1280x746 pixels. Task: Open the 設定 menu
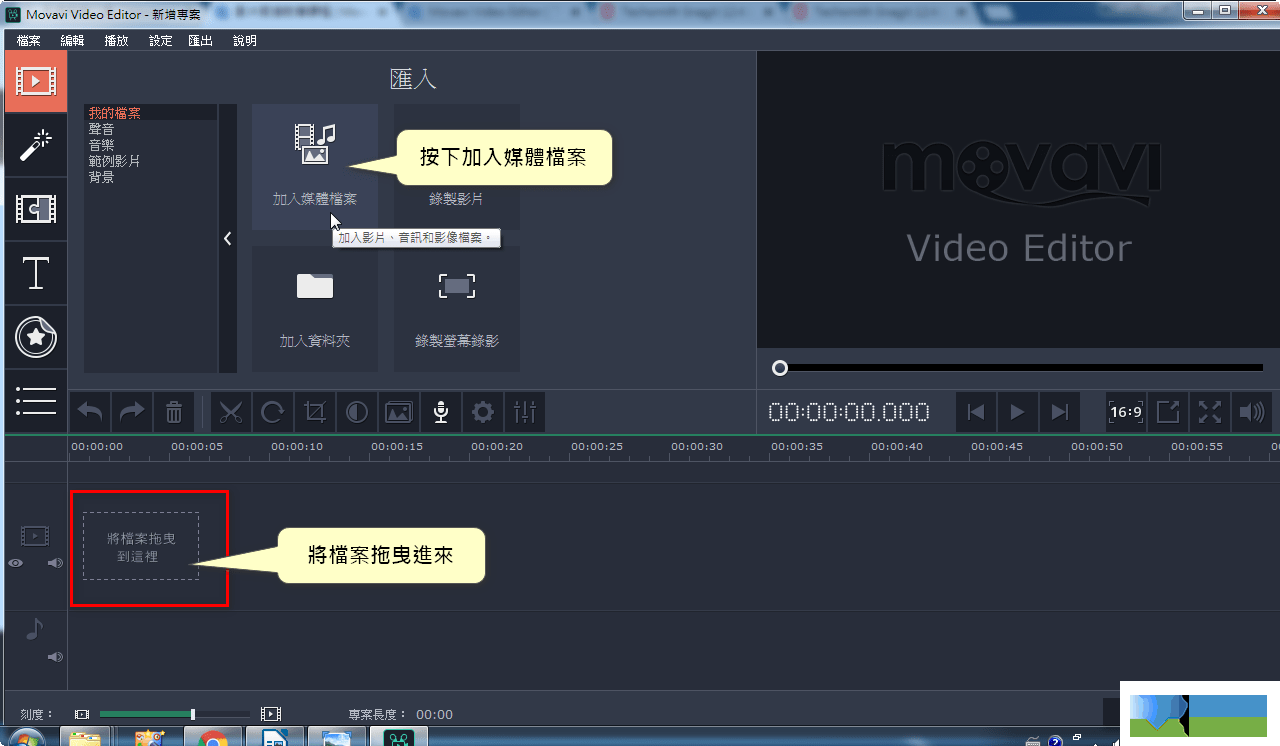pos(160,41)
